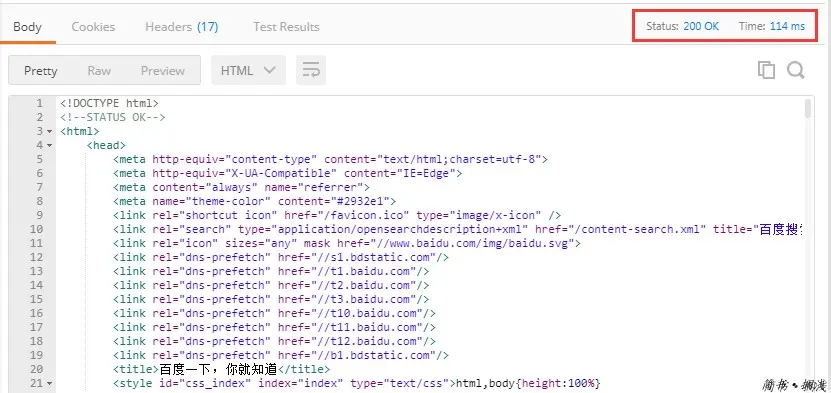Open search in response body

tap(795, 70)
